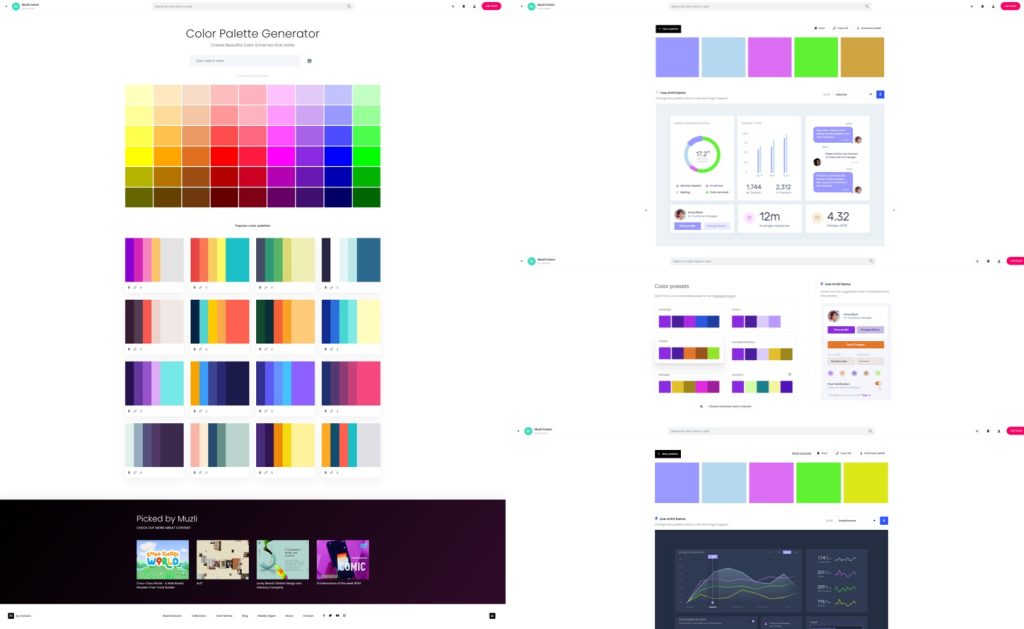Expand the triadic preset options menu

click(720, 341)
